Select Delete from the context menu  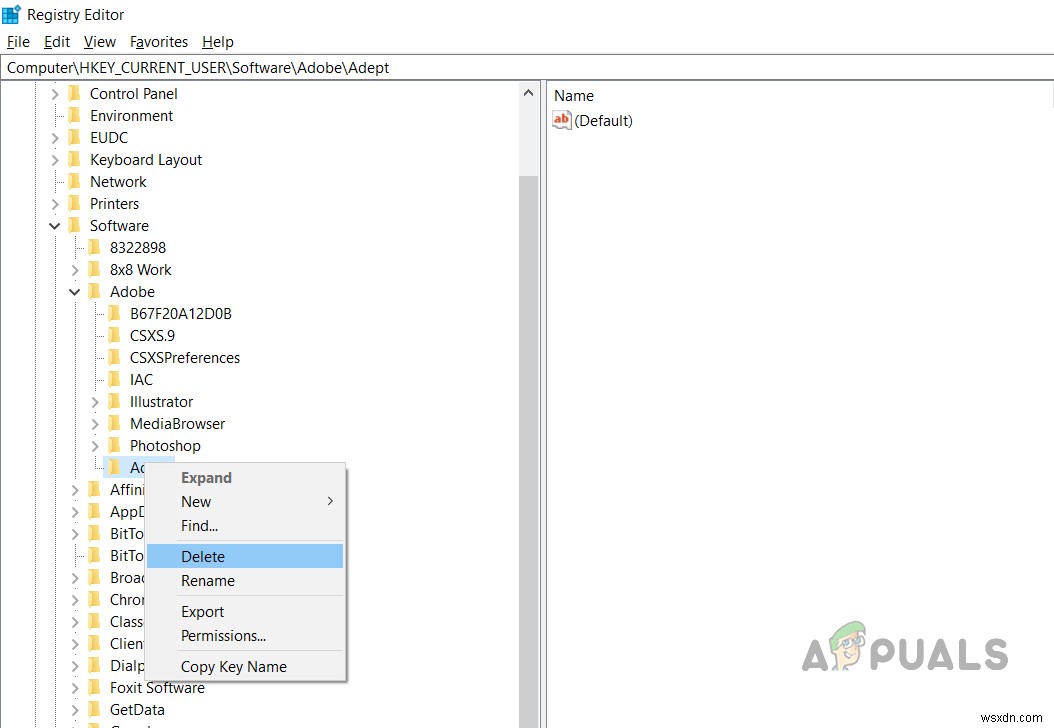203,555
